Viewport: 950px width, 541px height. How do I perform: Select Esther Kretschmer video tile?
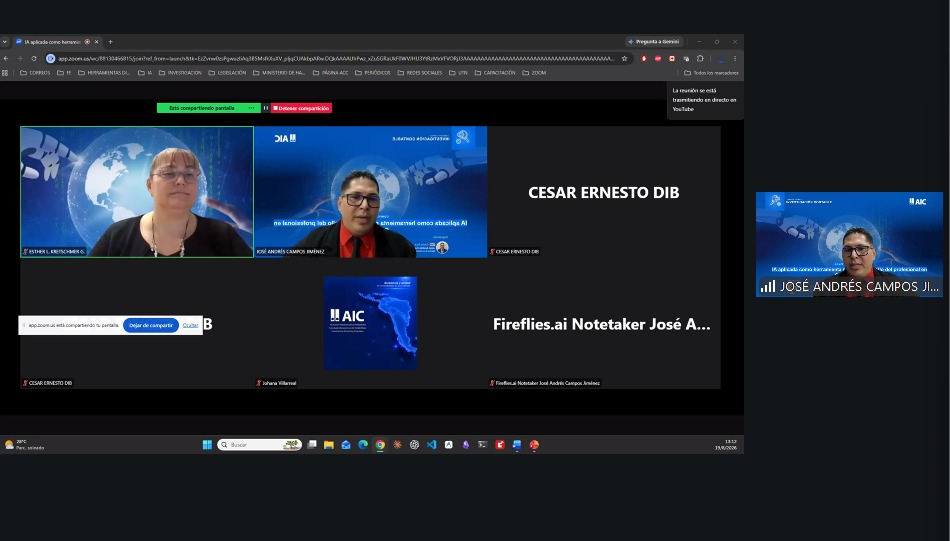point(137,192)
